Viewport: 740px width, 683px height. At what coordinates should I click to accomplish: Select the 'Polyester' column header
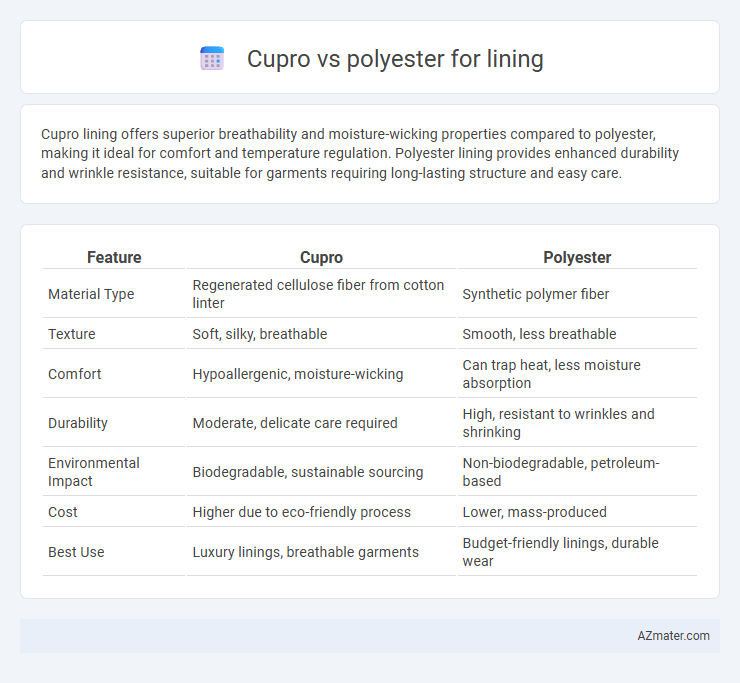pyautogui.click(x=577, y=257)
